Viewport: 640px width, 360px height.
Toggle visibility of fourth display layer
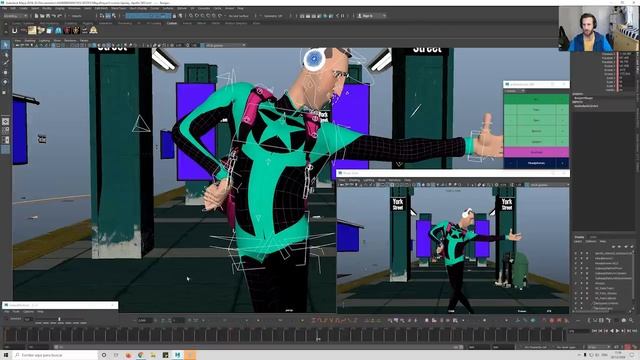pyautogui.click(x=576, y=268)
